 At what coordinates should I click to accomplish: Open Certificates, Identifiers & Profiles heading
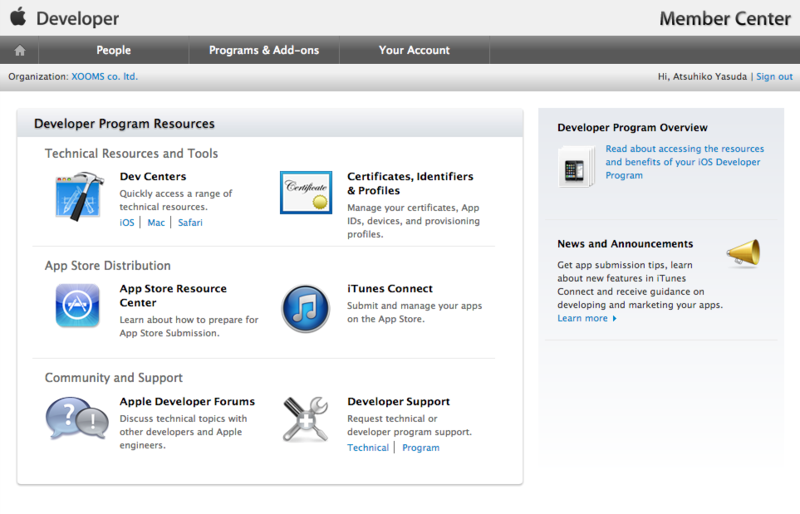[410, 183]
